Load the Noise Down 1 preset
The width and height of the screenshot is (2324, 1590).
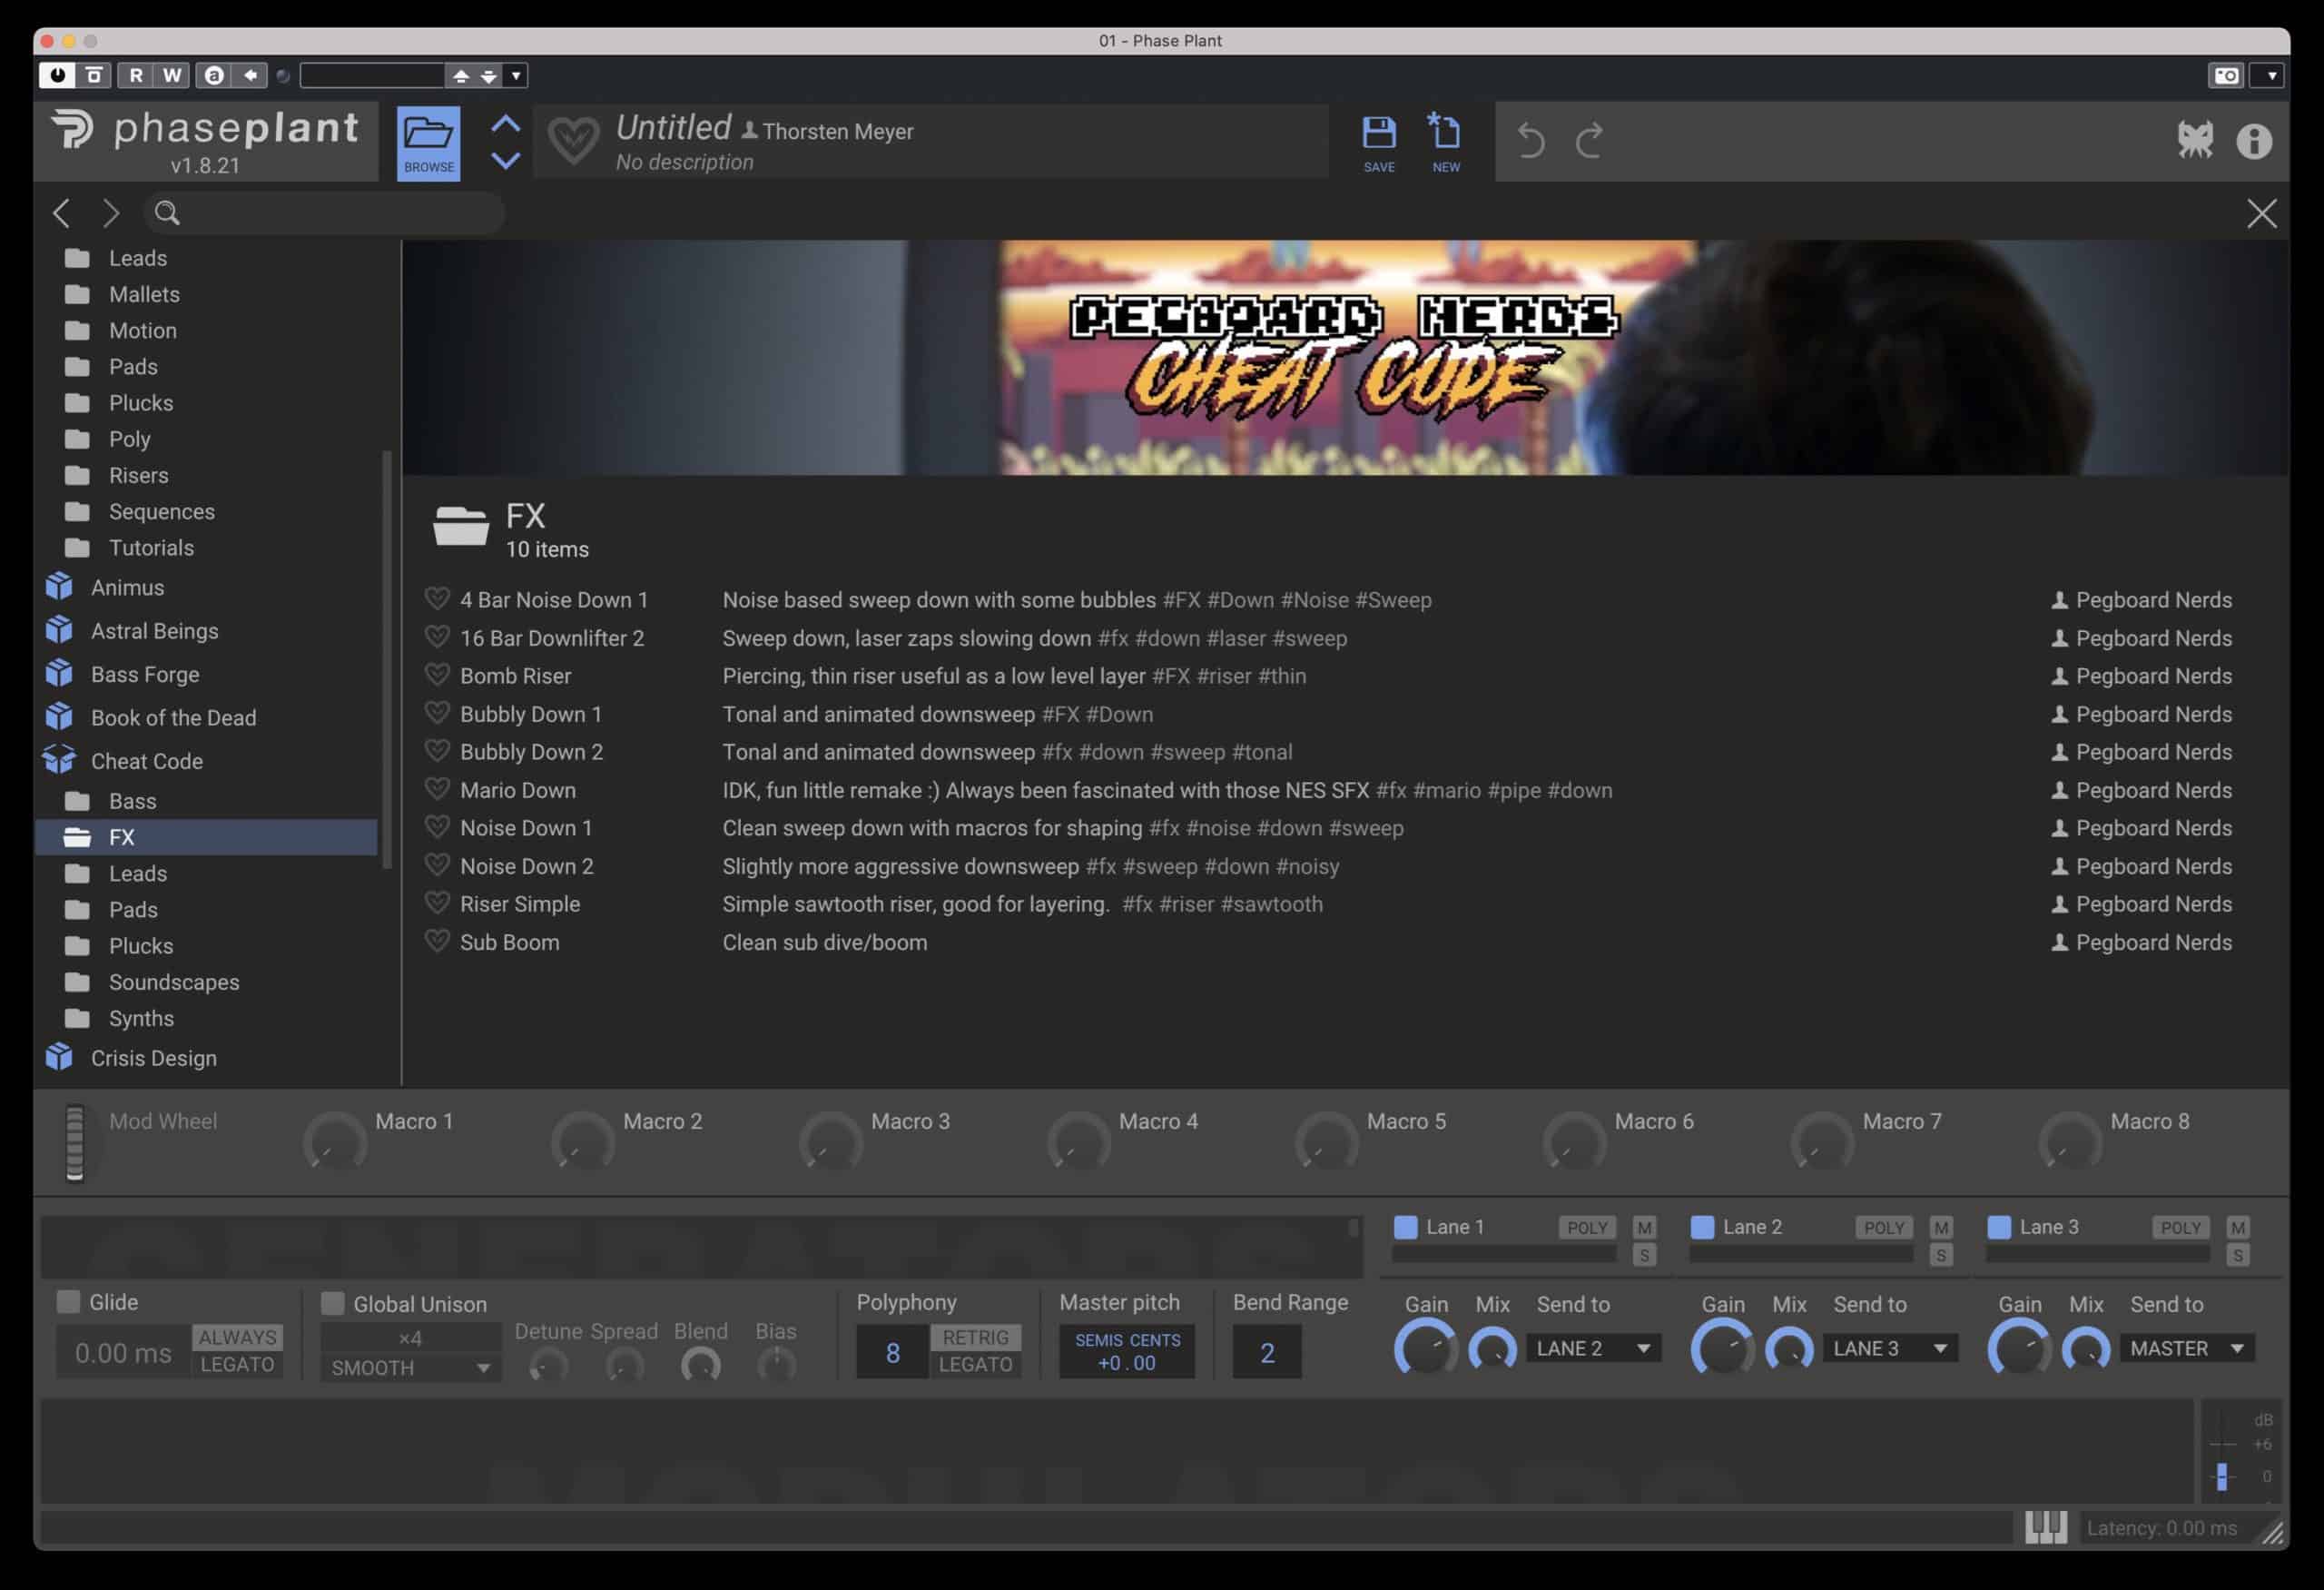coord(526,827)
